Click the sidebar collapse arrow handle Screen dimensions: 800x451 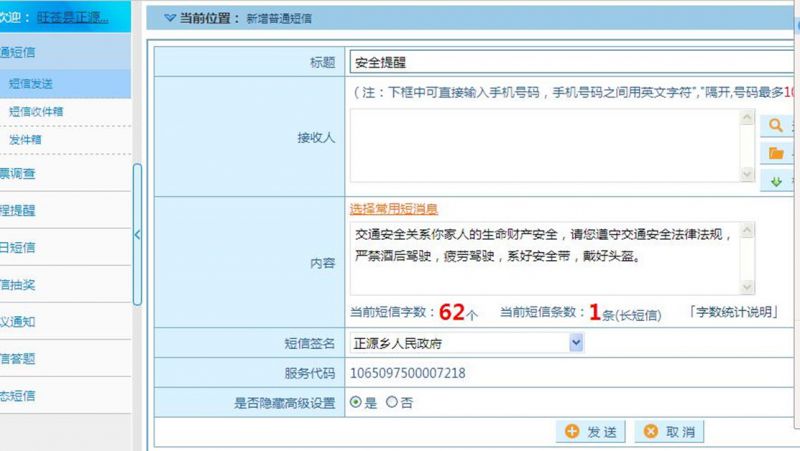[138, 235]
